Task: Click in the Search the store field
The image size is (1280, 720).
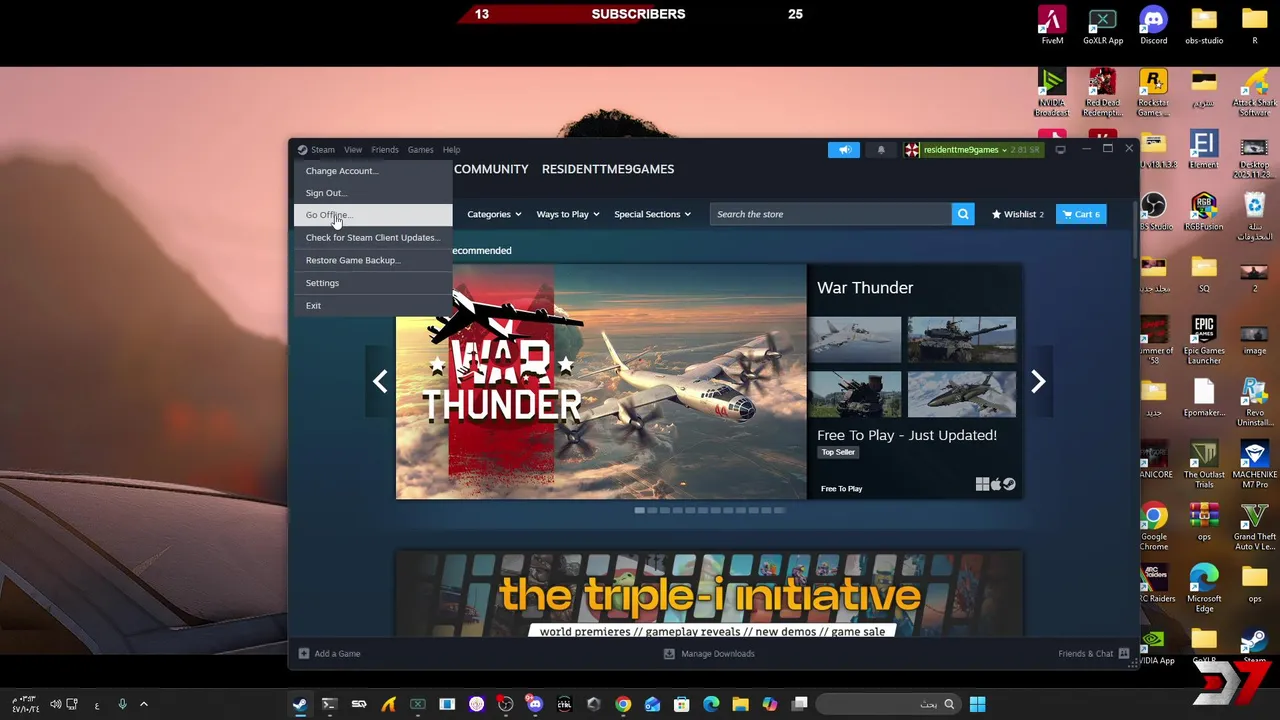Action: 830,214
